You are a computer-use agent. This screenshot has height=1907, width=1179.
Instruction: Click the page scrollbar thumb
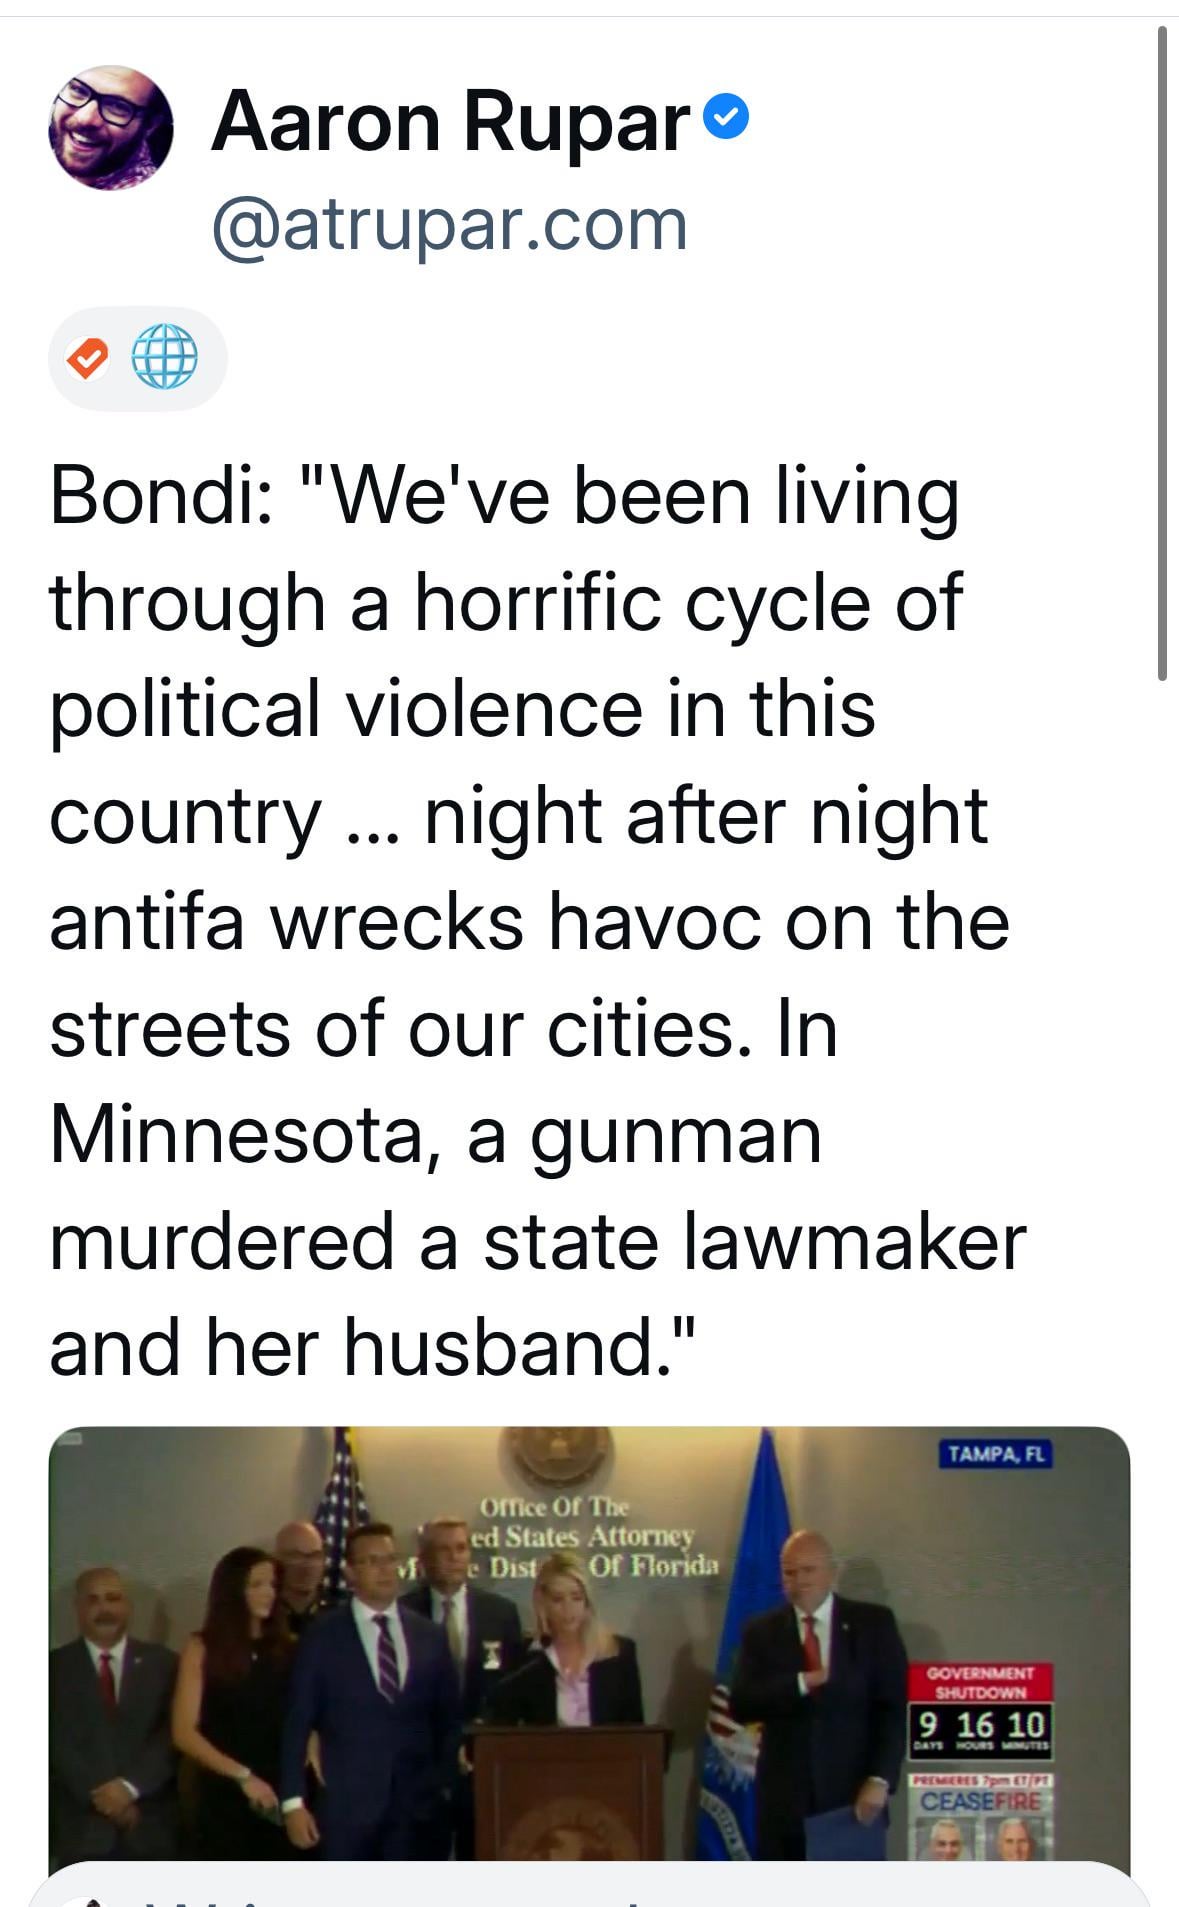coord(1162,350)
